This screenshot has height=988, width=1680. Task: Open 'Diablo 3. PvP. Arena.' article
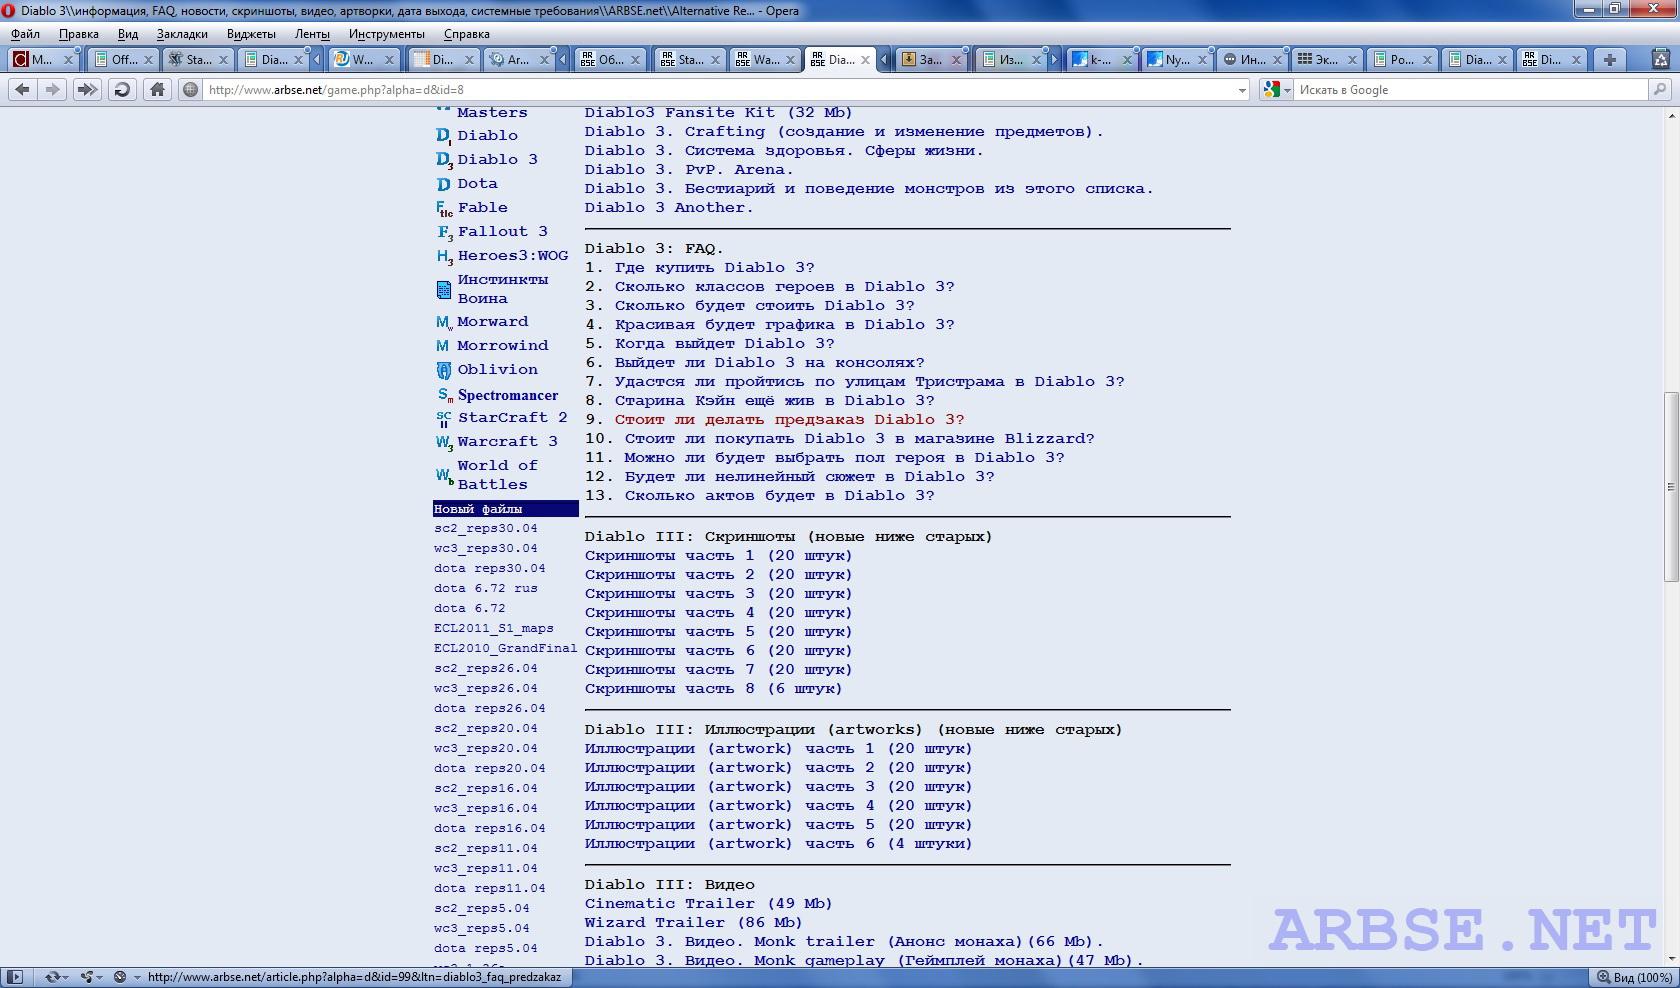click(689, 170)
